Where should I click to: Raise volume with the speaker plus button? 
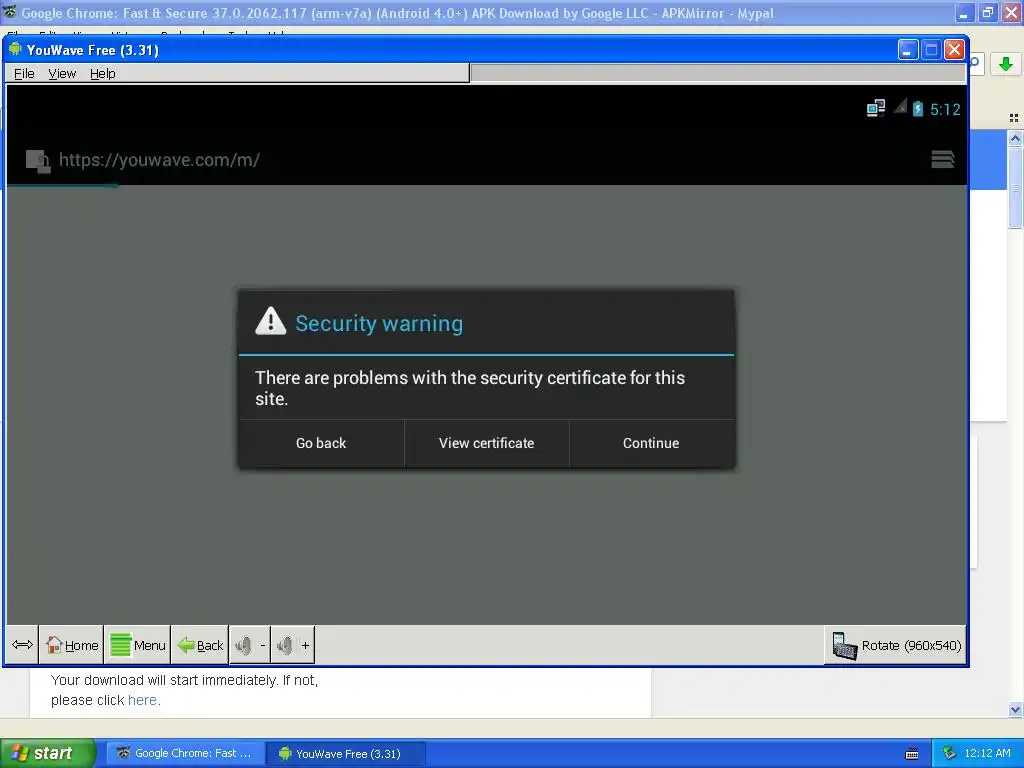[293, 645]
